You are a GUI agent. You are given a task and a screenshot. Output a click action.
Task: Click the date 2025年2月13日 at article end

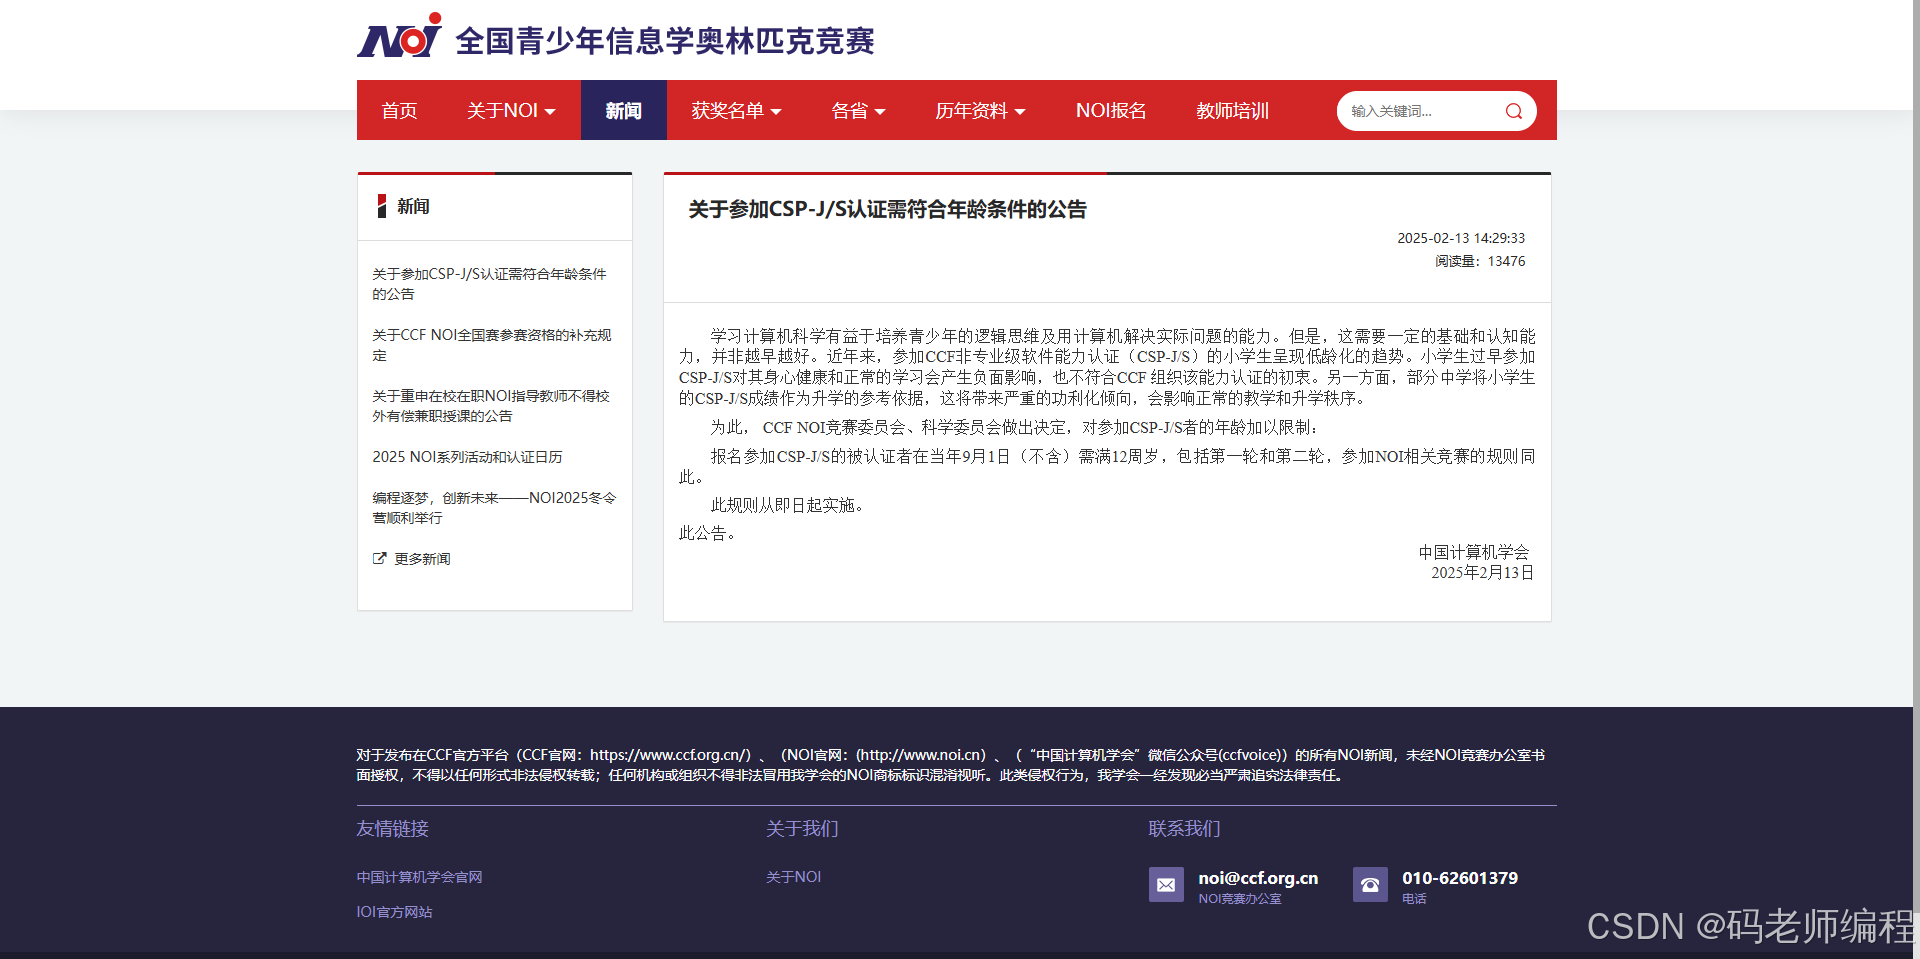1482,573
